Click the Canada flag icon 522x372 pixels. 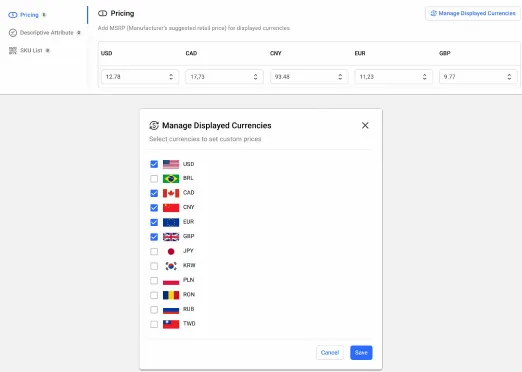point(171,193)
